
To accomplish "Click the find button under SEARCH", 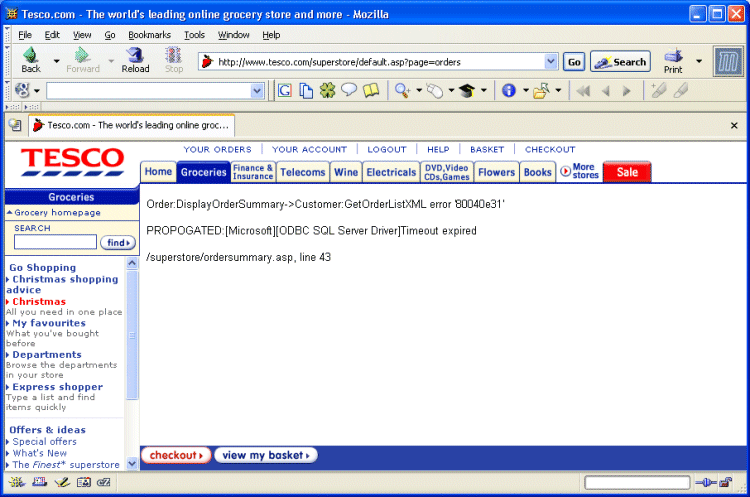I will coord(118,243).
